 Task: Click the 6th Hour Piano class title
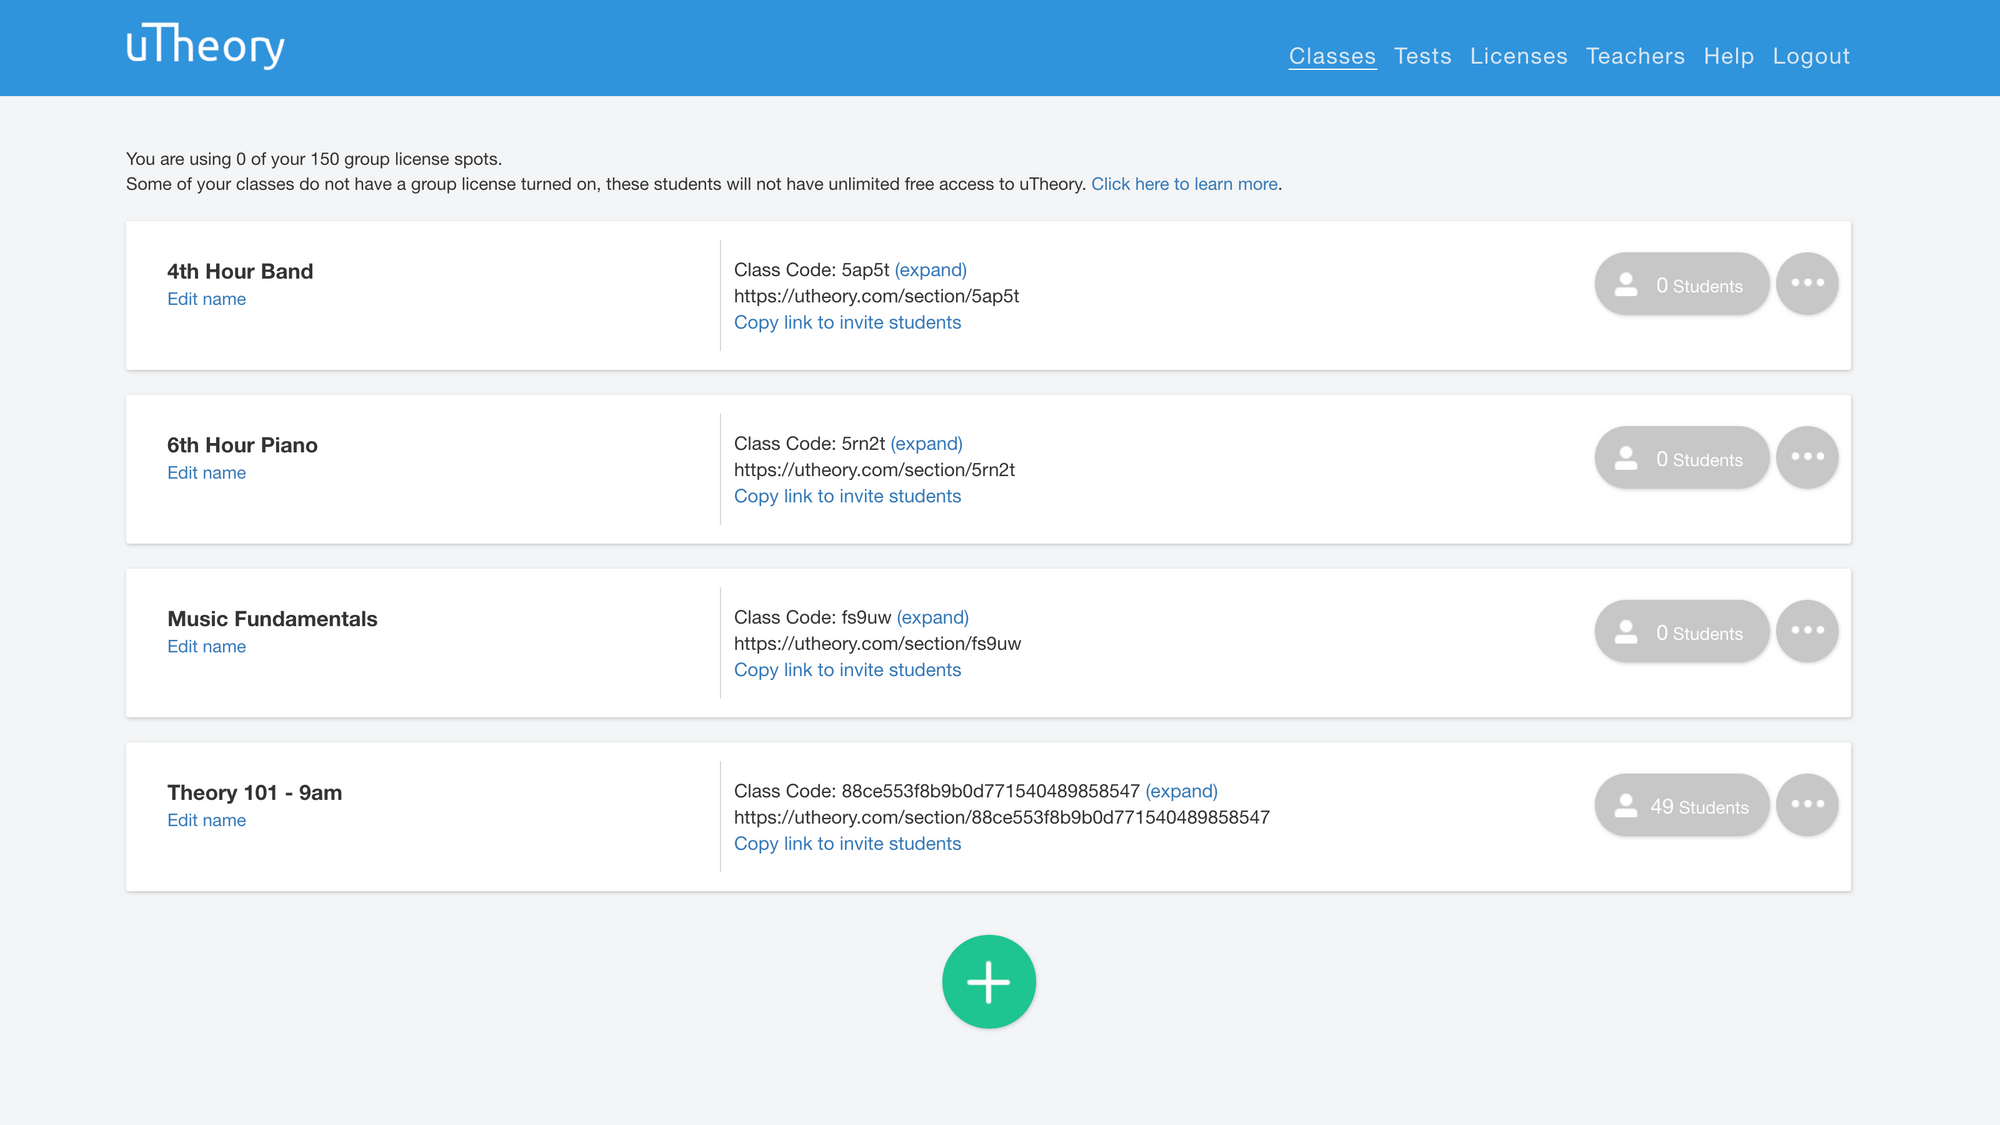(x=242, y=445)
